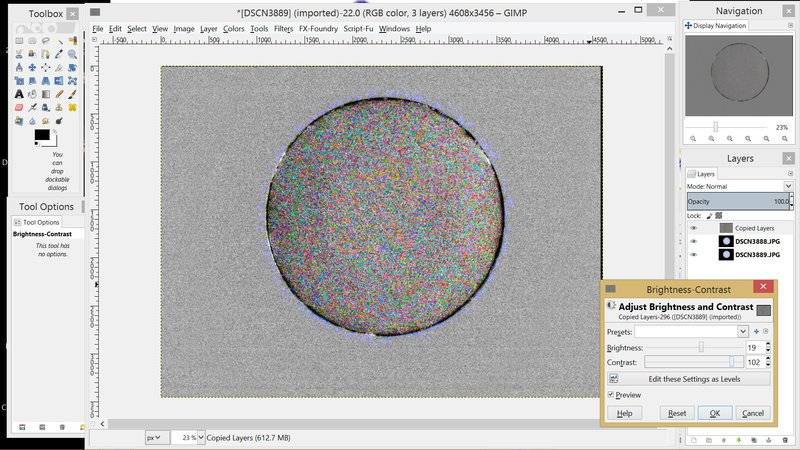
Task: Click the add preset plus icon
Action: [x=756, y=331]
